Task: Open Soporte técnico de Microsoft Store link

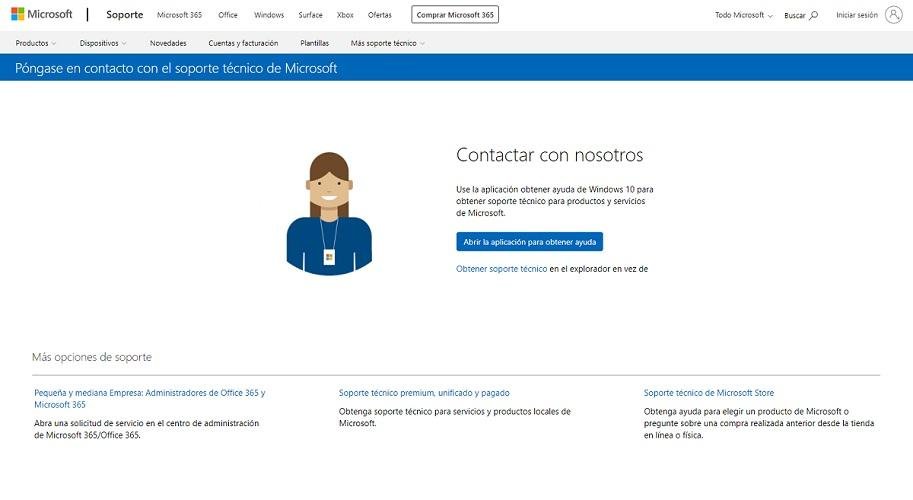Action: [709, 393]
